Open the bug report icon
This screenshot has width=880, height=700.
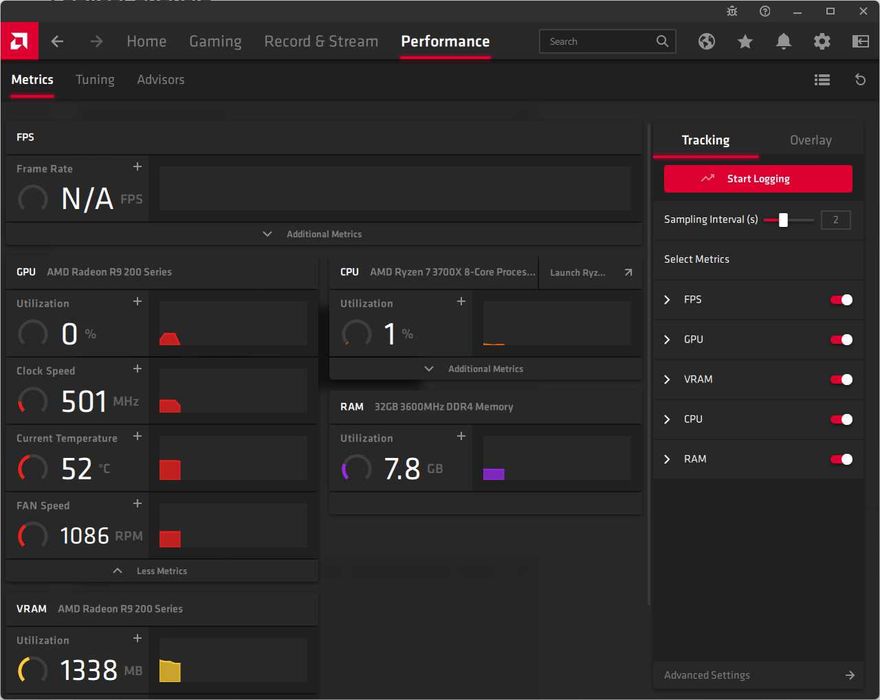click(x=732, y=11)
